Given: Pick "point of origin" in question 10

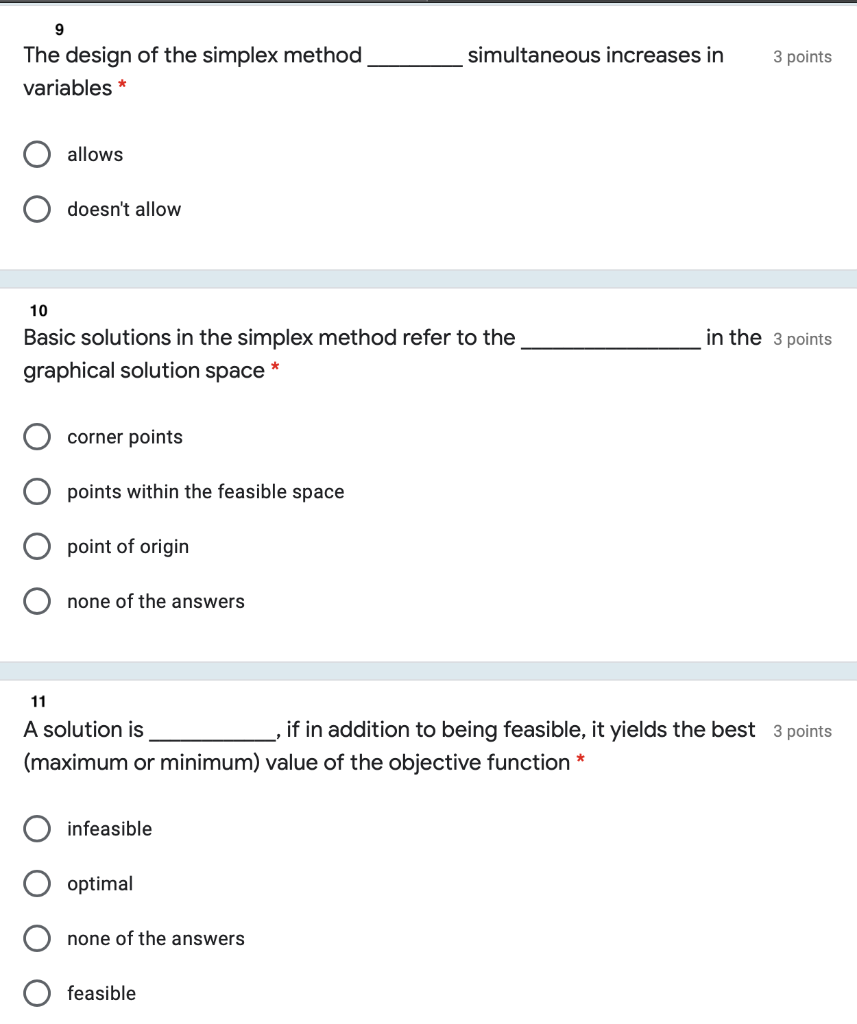Looking at the screenshot, I should pos(36,546).
